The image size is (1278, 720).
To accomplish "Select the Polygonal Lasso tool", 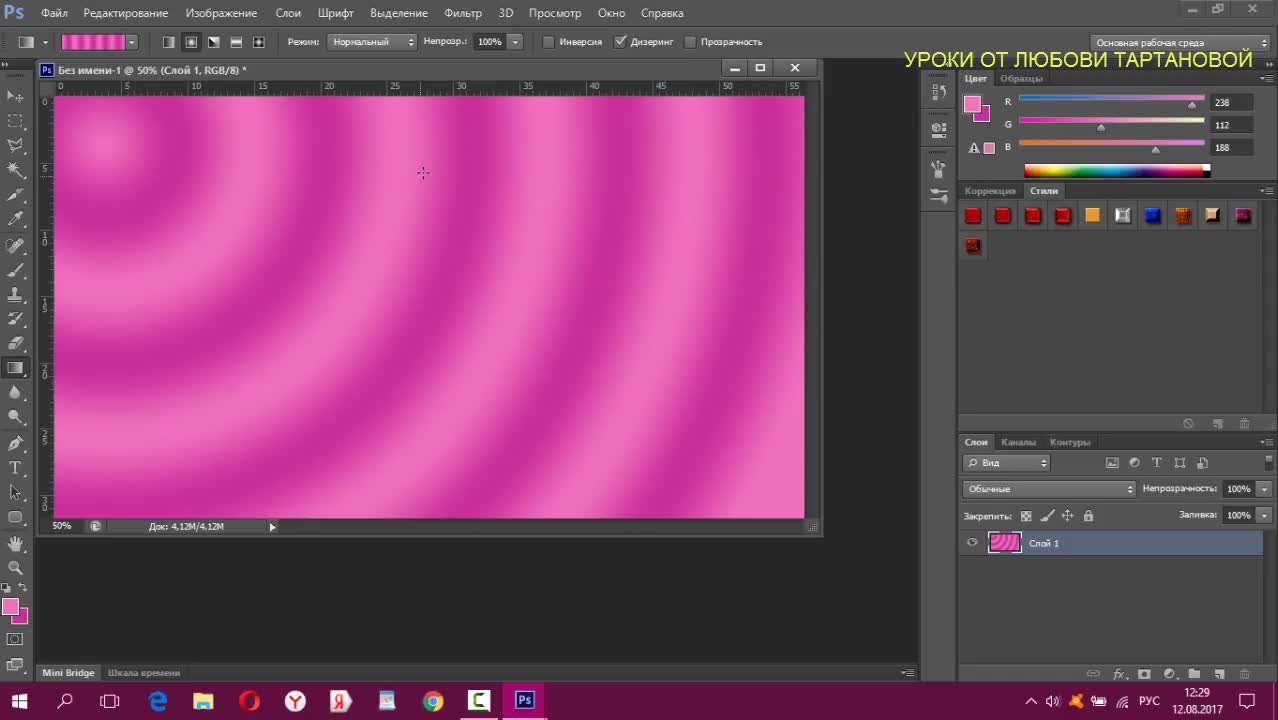I will pyautogui.click(x=15, y=146).
